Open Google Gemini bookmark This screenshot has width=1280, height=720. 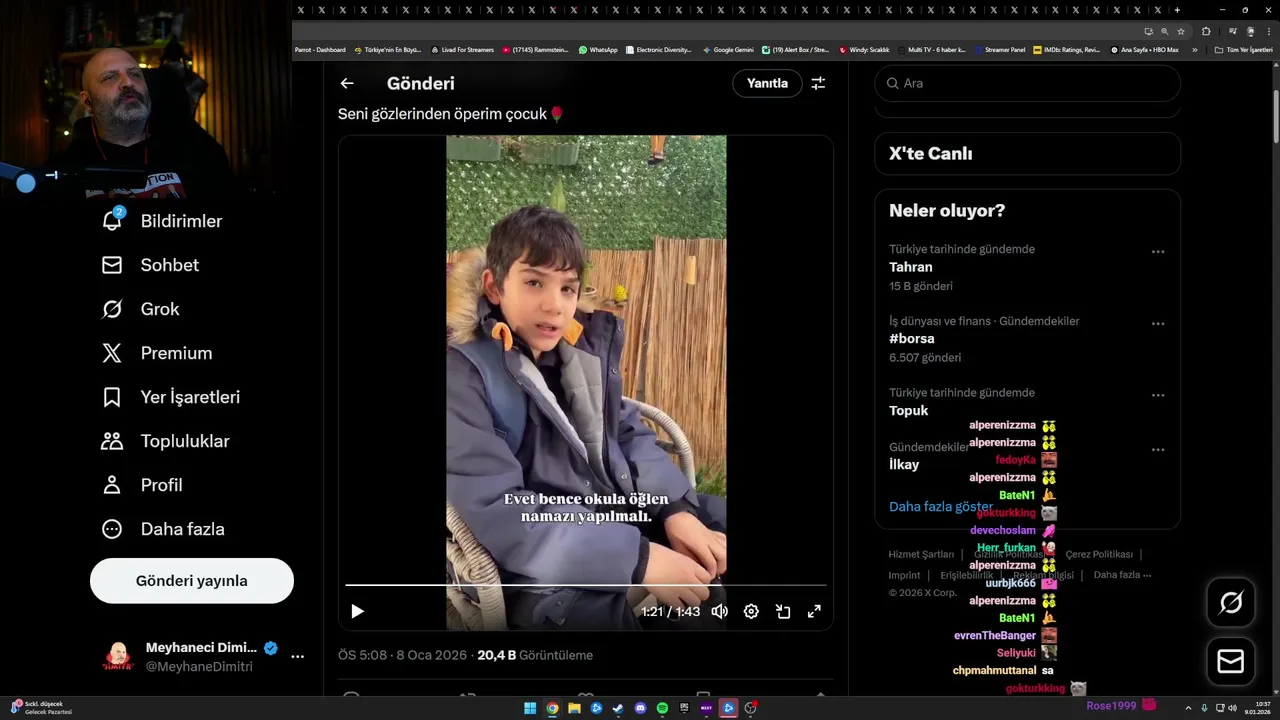[728, 49]
